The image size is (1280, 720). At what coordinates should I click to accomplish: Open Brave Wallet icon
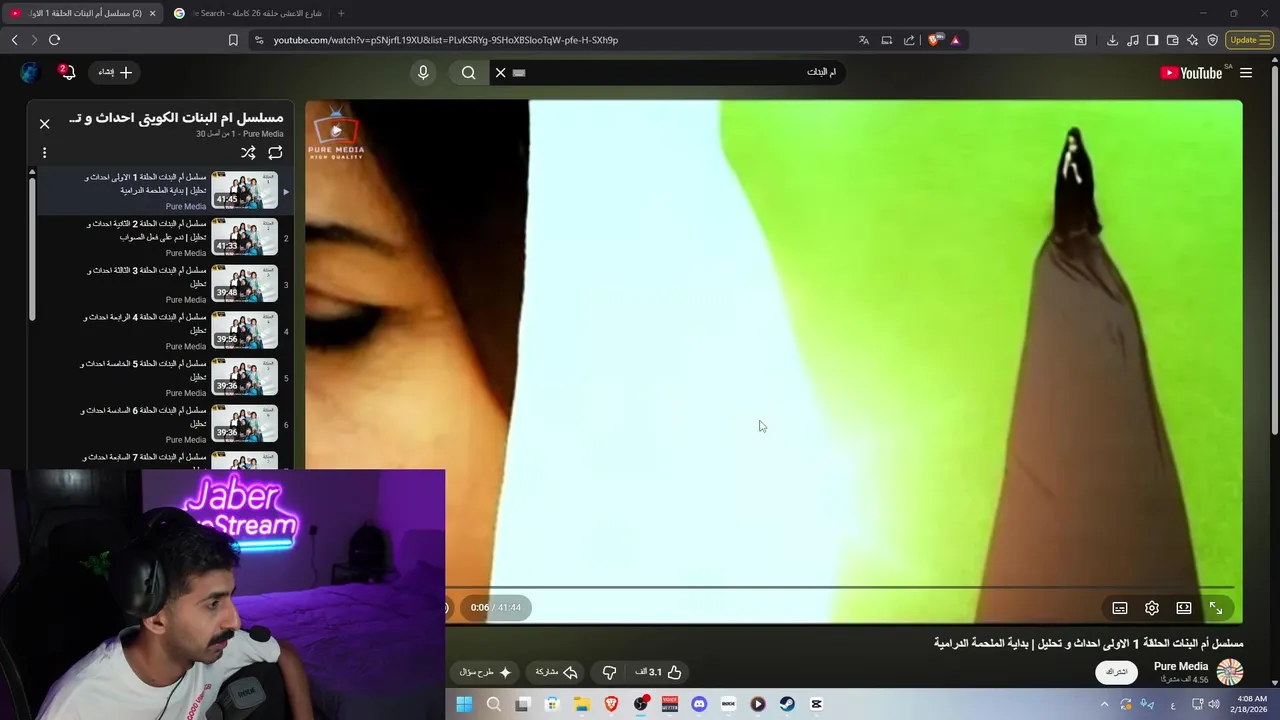point(1172,40)
